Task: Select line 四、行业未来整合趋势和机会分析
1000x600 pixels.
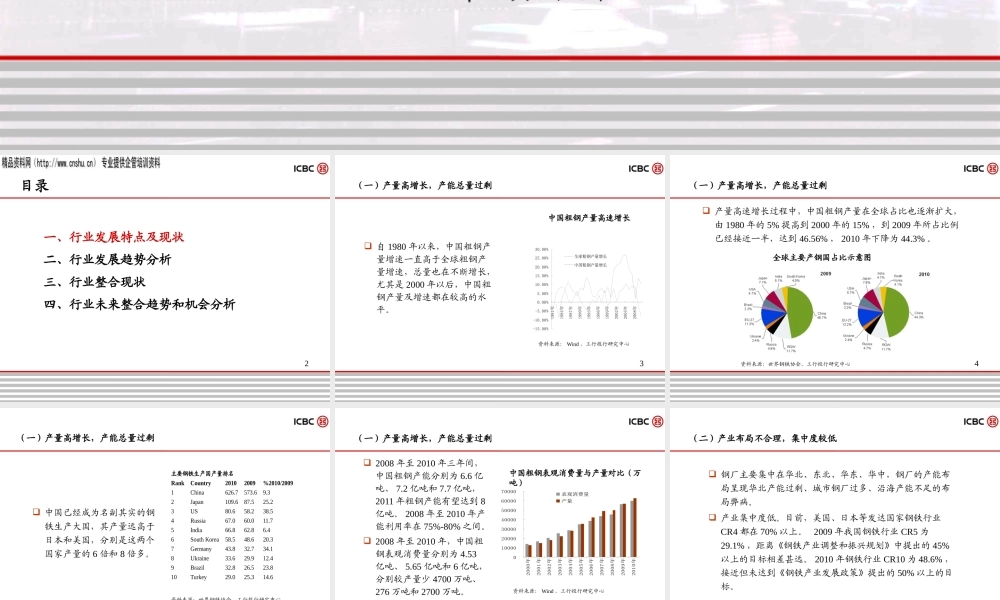Action: coord(139,304)
